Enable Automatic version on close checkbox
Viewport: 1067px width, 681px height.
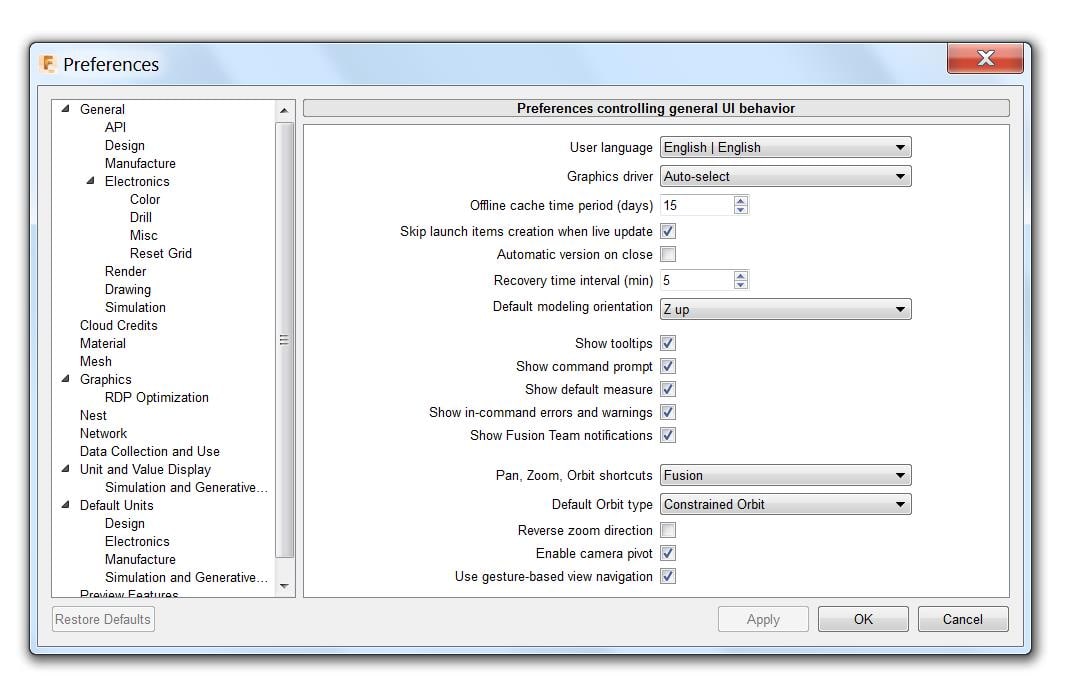pyautogui.click(x=668, y=254)
